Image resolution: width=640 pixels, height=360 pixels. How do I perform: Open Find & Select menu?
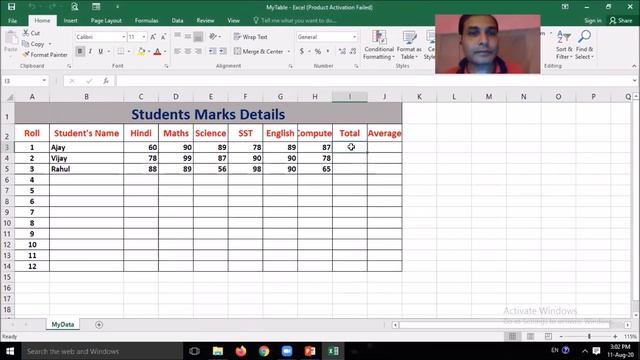[584, 45]
